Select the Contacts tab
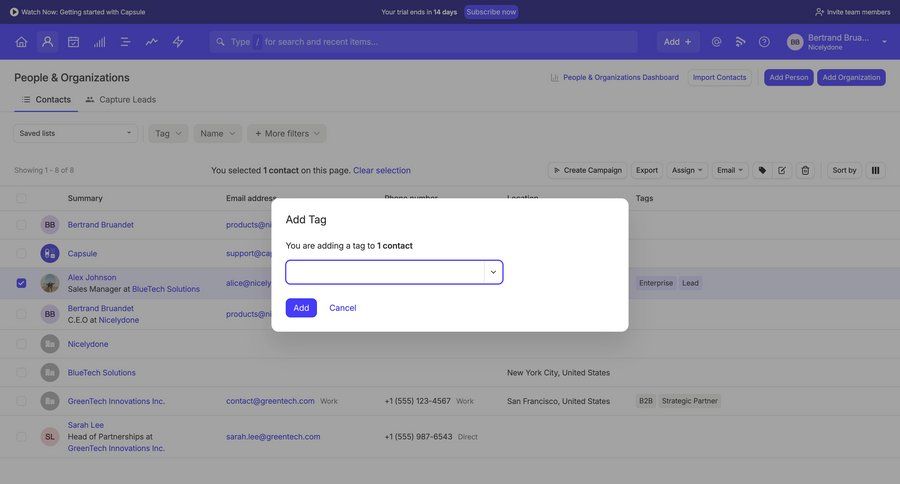 [x=46, y=100]
